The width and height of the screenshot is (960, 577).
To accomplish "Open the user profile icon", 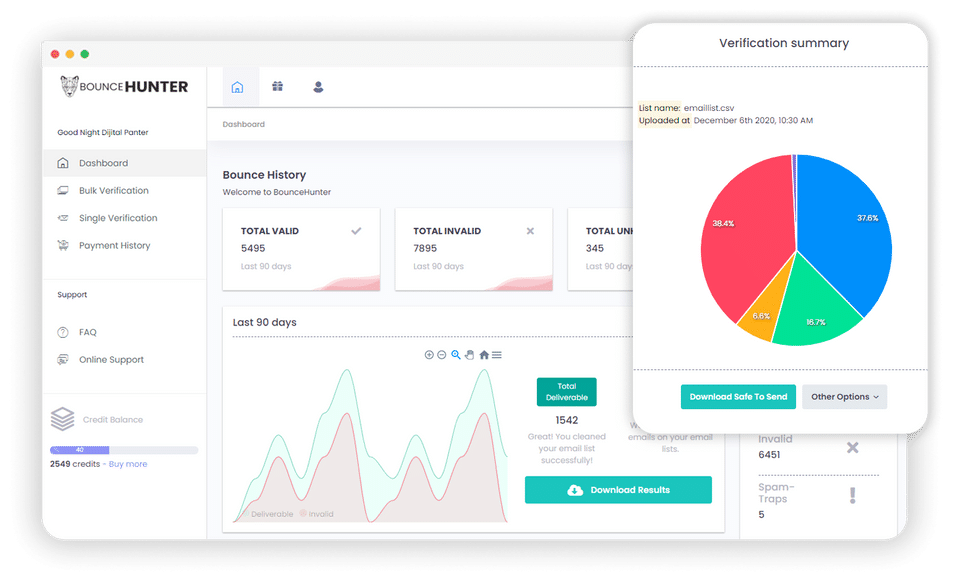I will [318, 87].
